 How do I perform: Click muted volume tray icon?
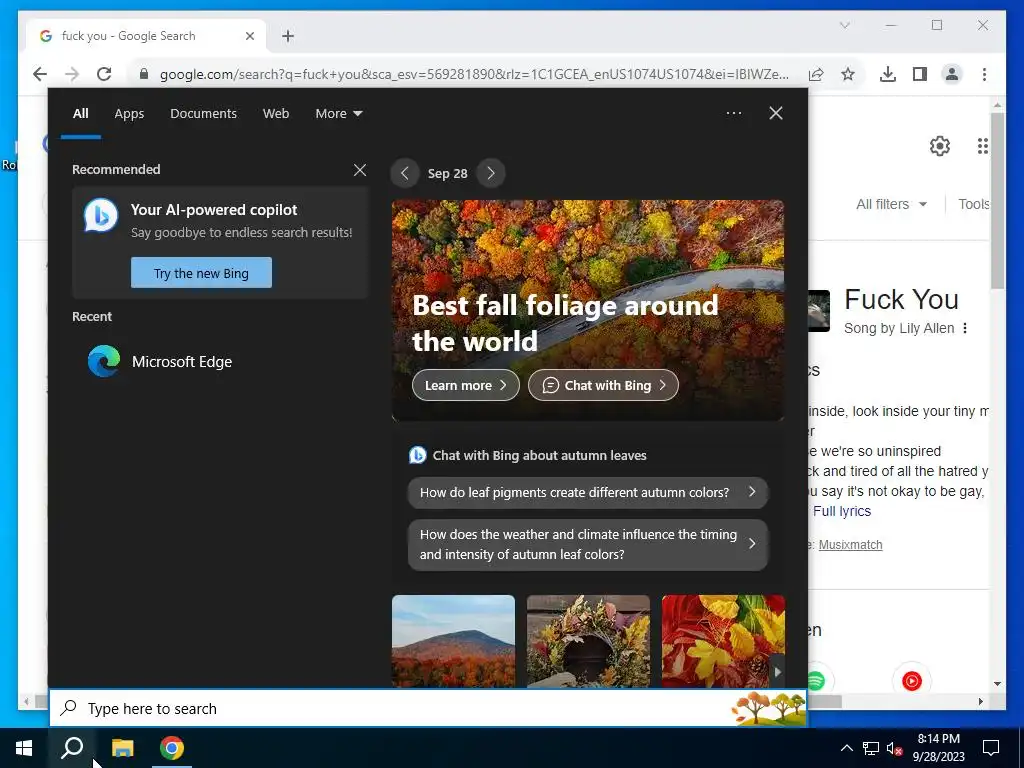click(894, 748)
